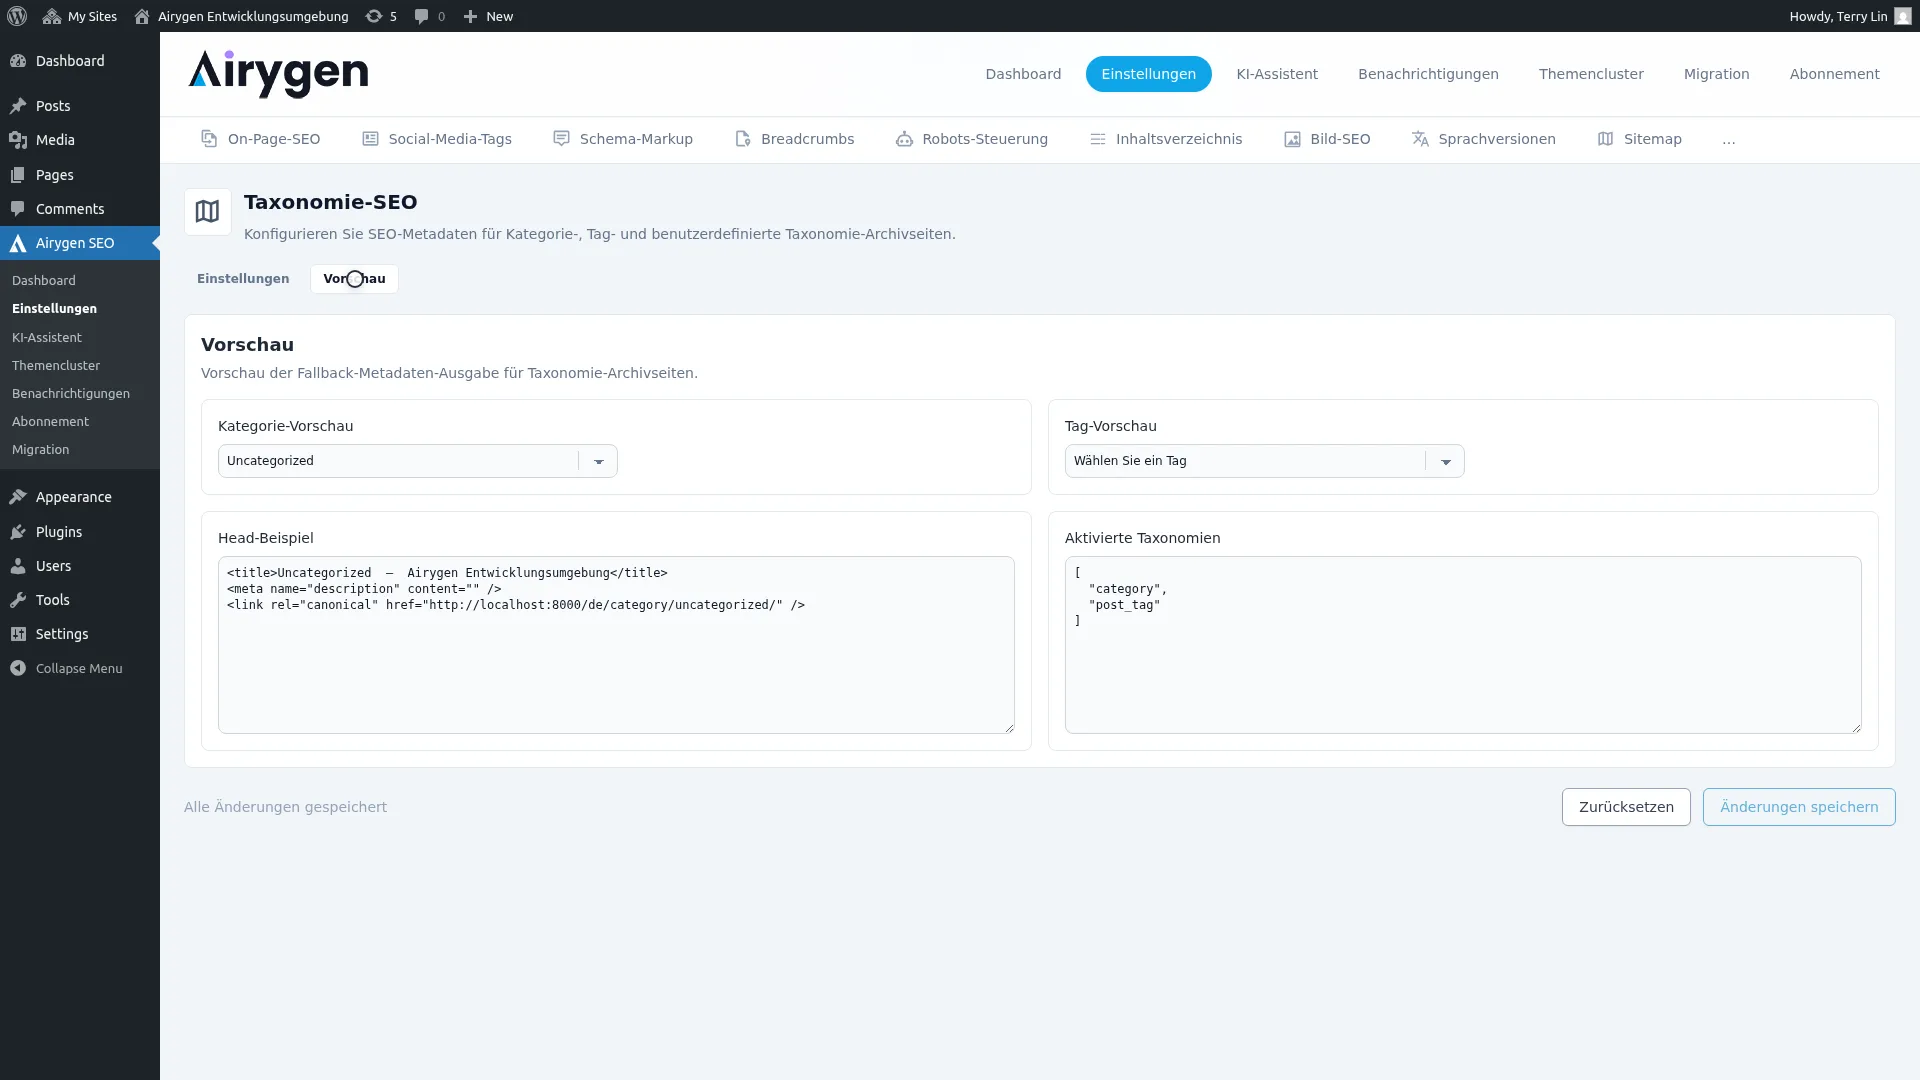
Task: Open Appearance in the sidebar
Action: click(x=80, y=497)
